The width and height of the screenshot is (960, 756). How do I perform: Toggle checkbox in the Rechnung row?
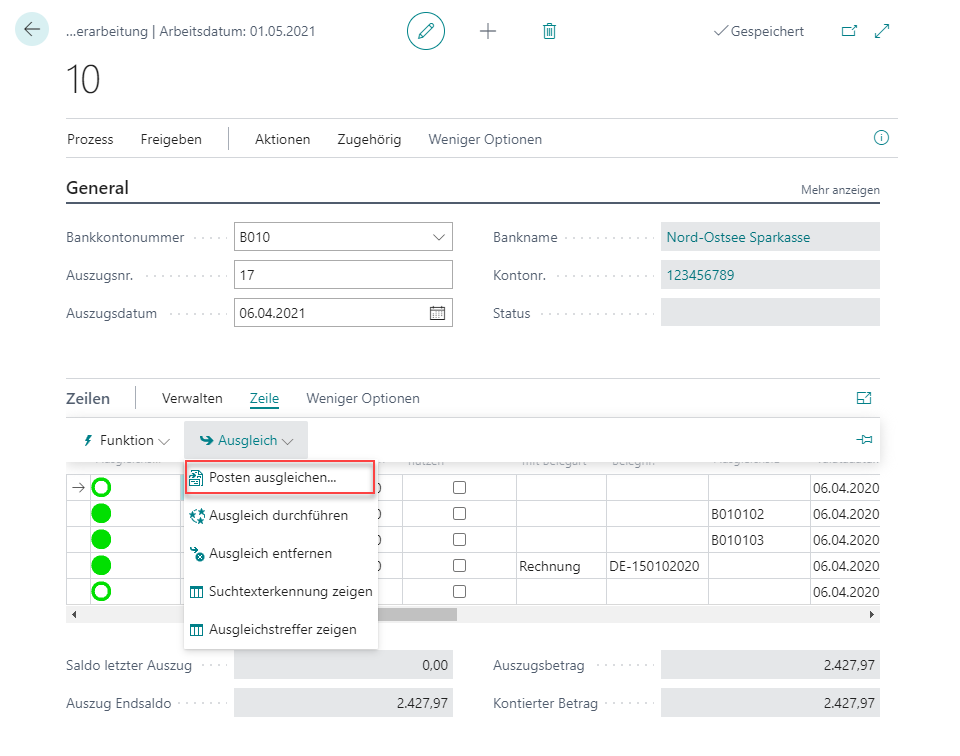coord(459,566)
